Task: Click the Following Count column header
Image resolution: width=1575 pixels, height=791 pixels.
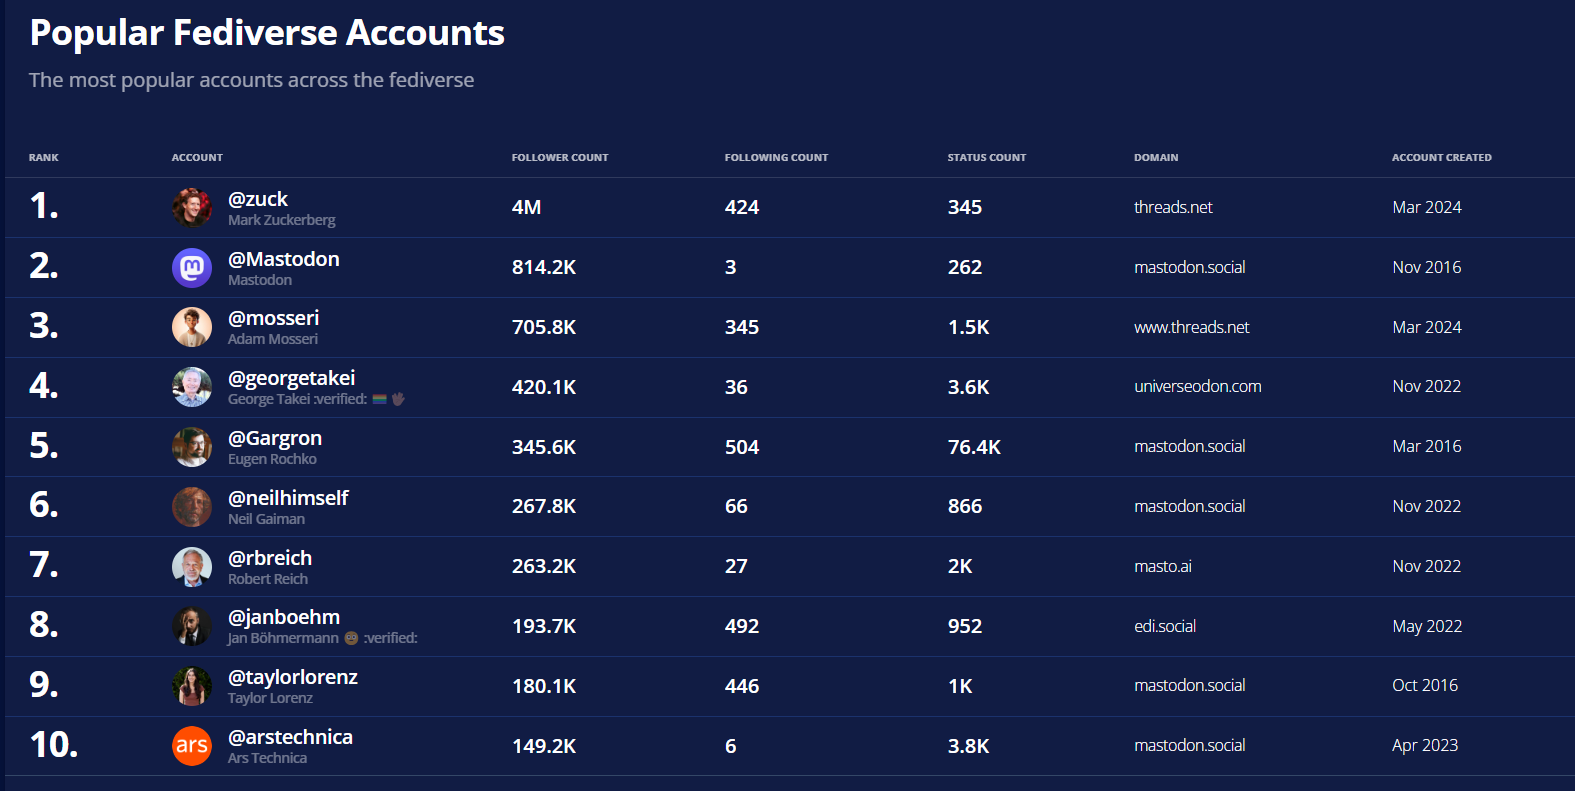Action: [776, 157]
